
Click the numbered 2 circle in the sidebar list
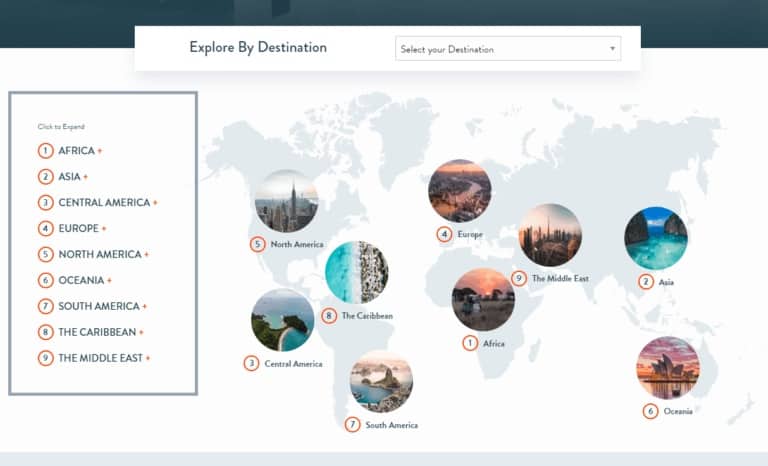point(46,177)
